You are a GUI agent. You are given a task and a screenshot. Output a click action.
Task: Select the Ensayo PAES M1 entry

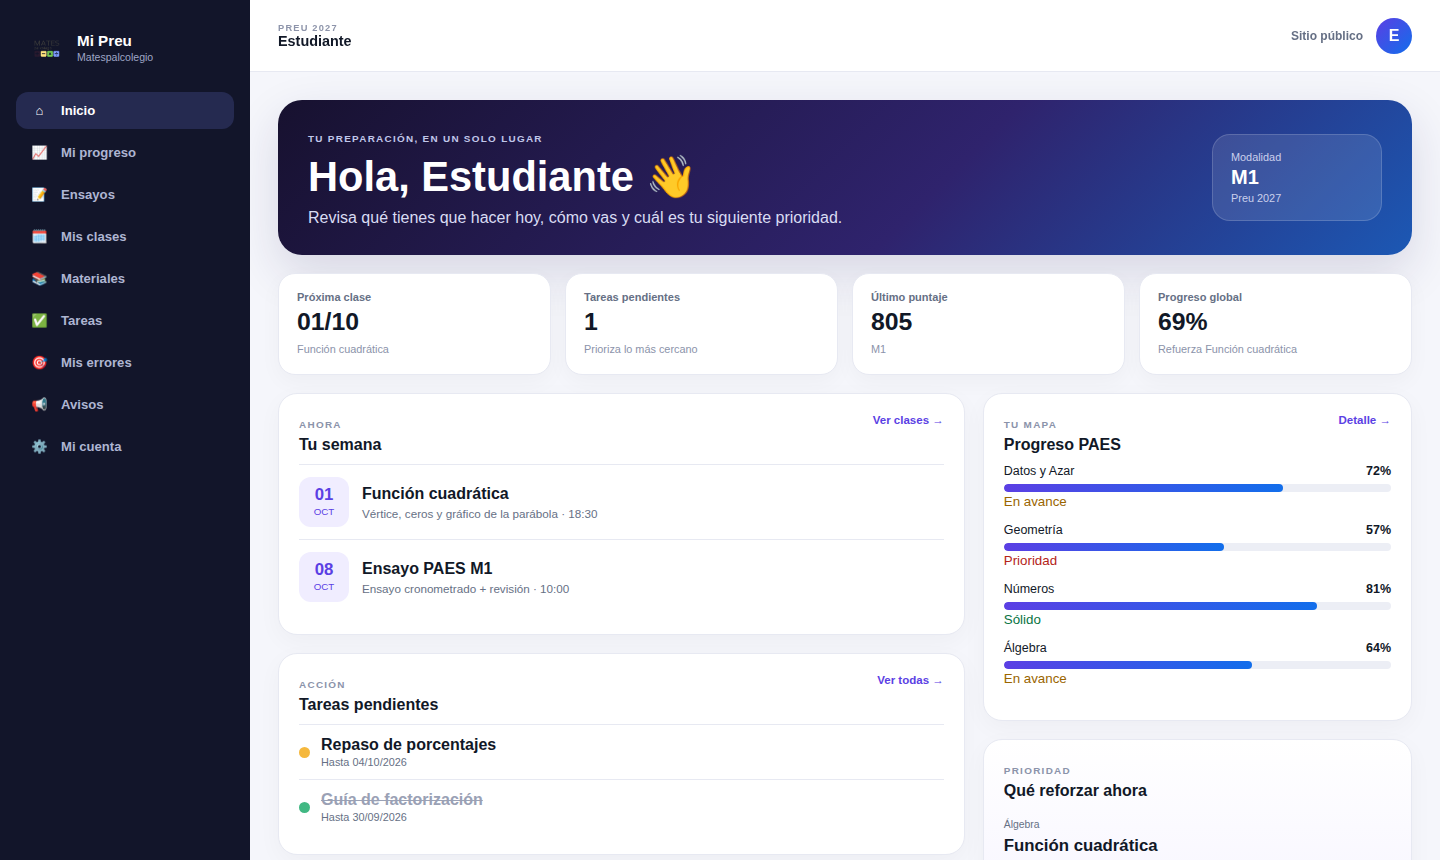[621, 577]
